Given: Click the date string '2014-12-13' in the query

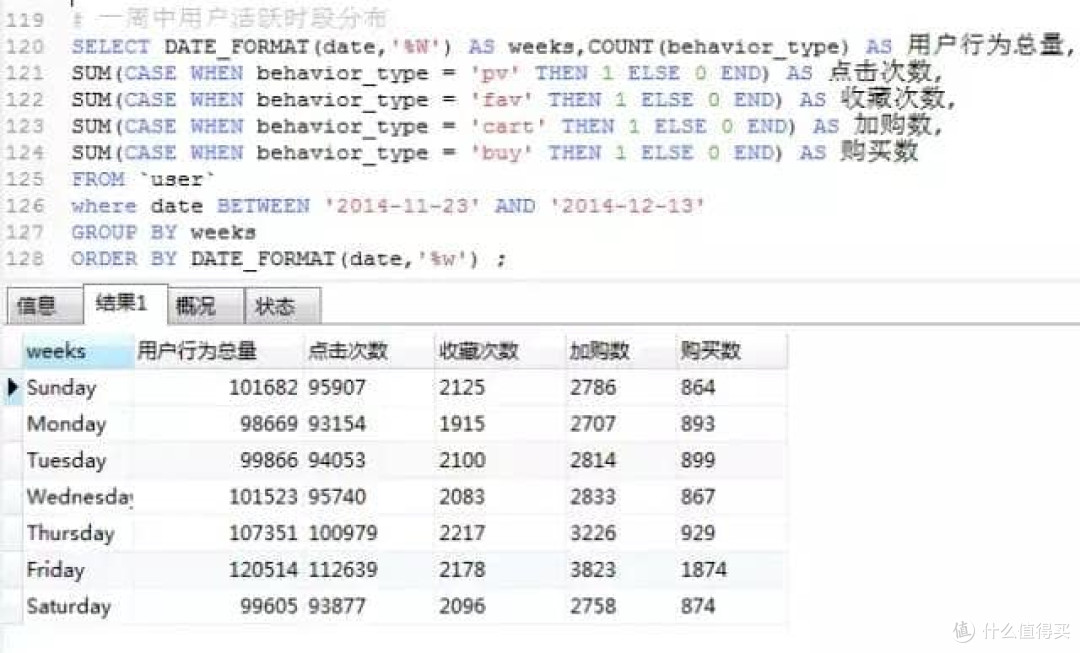Looking at the screenshot, I should click(x=627, y=206).
